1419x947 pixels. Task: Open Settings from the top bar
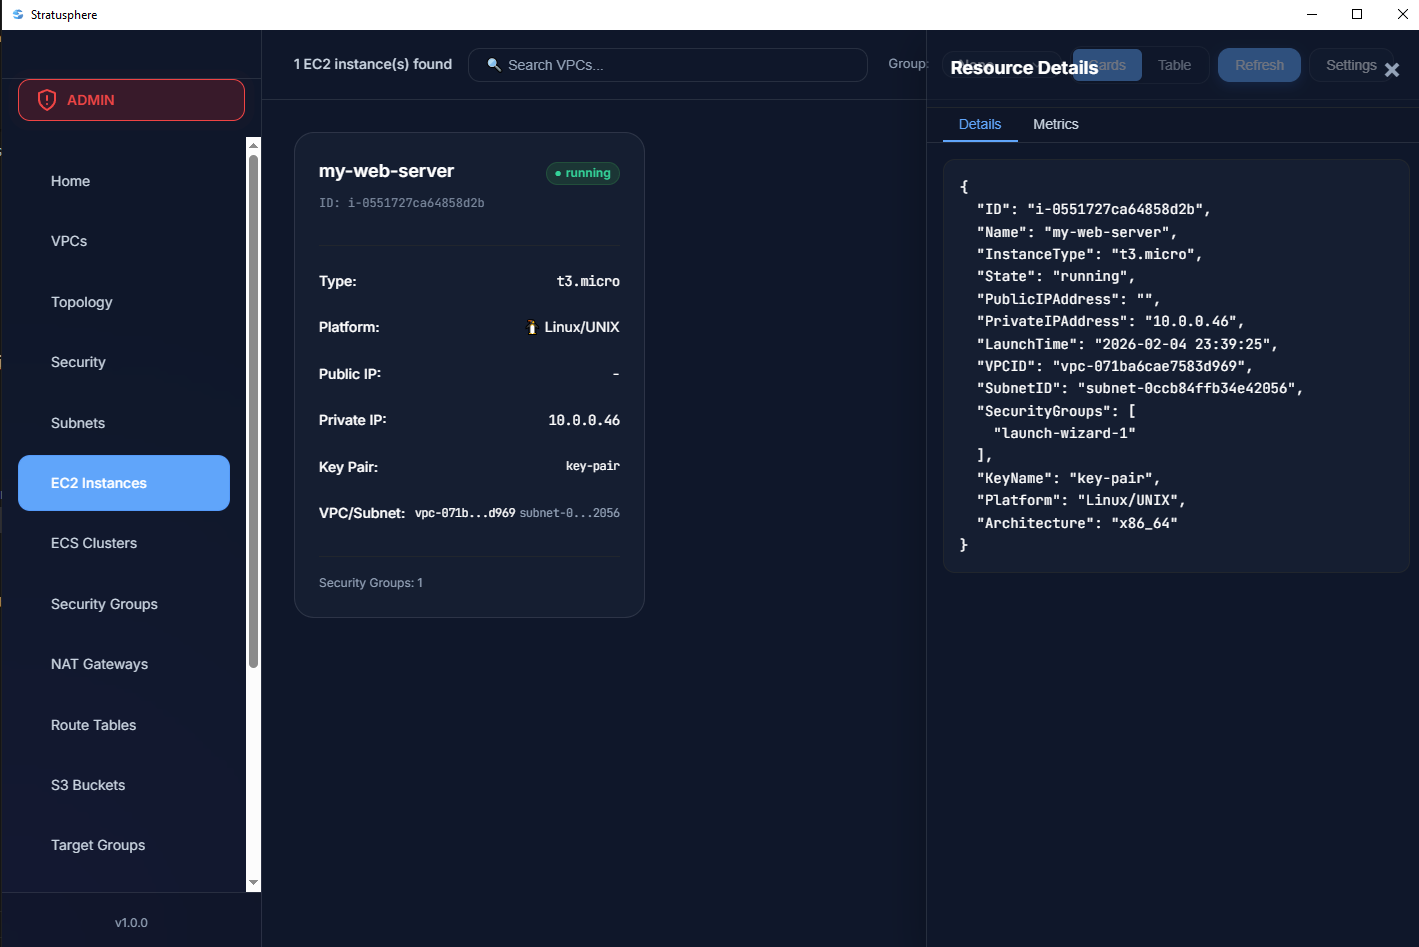tap(1350, 65)
